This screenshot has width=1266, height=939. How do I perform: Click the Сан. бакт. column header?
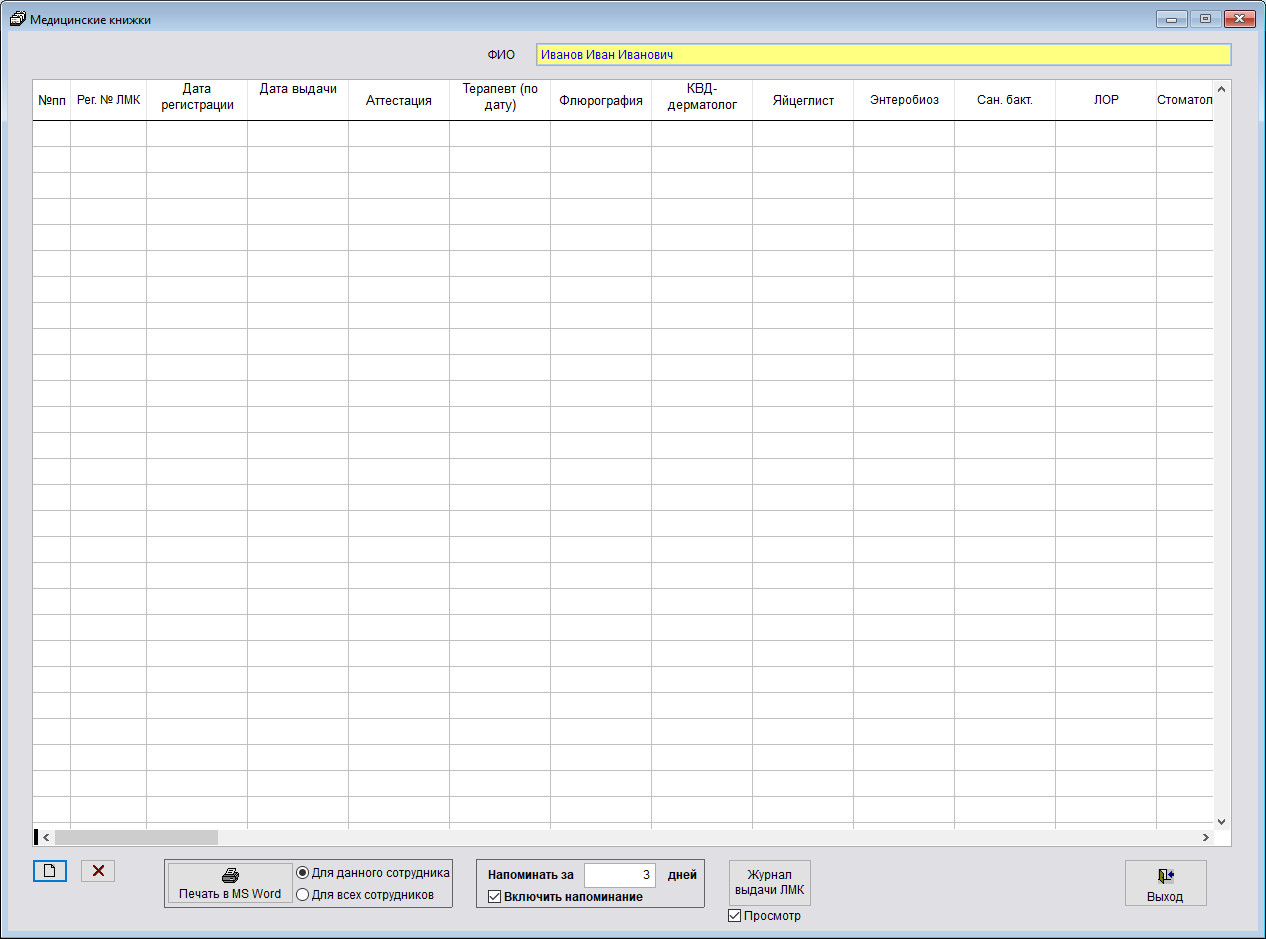pyautogui.click(x=1005, y=101)
